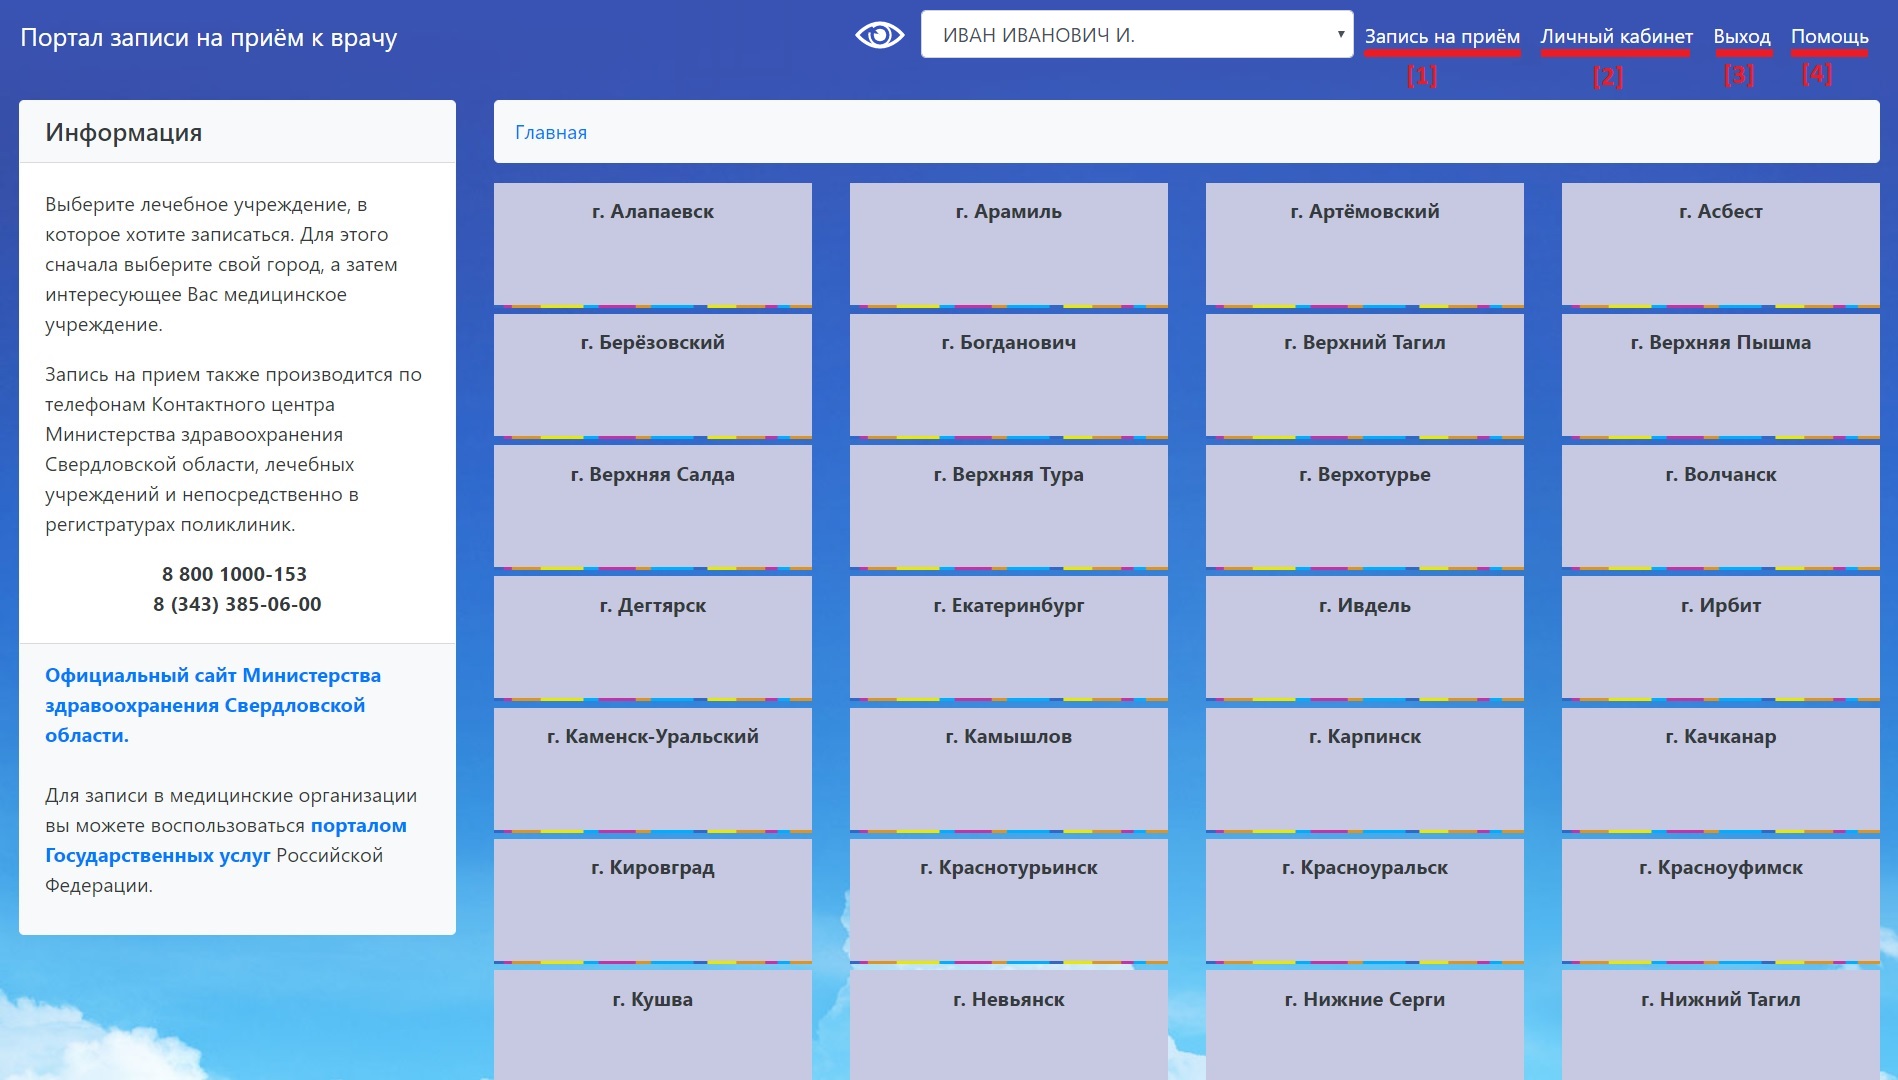The height and width of the screenshot is (1080, 1898).
Task: Toggle the visually impaired eye icon
Action: [x=879, y=36]
